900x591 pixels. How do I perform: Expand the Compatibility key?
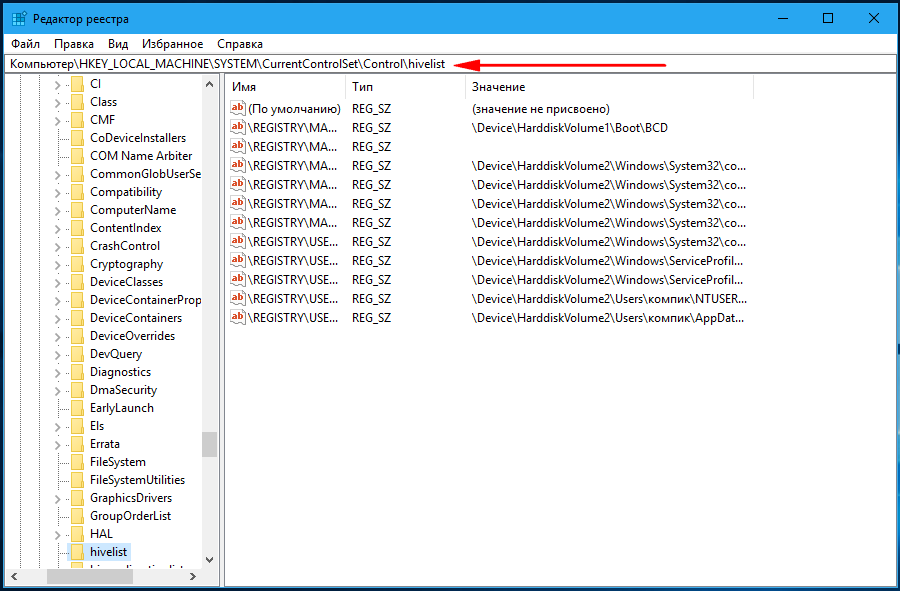pyautogui.click(x=57, y=193)
